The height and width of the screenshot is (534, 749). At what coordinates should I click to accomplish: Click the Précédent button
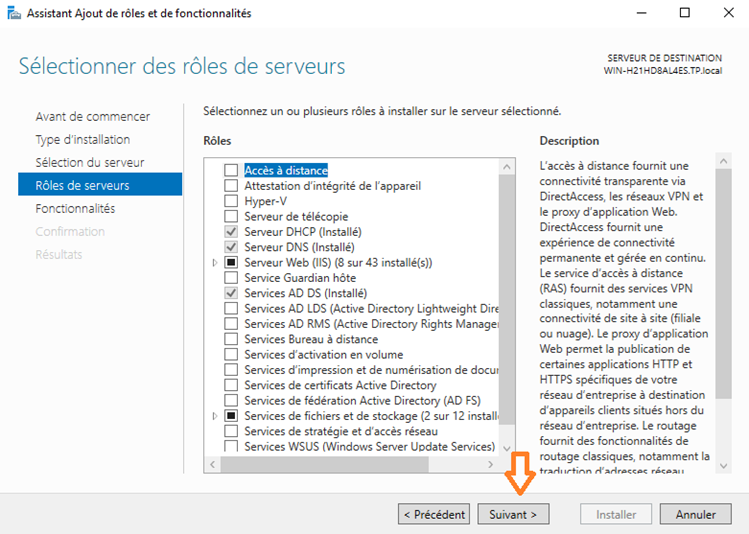[434, 514]
